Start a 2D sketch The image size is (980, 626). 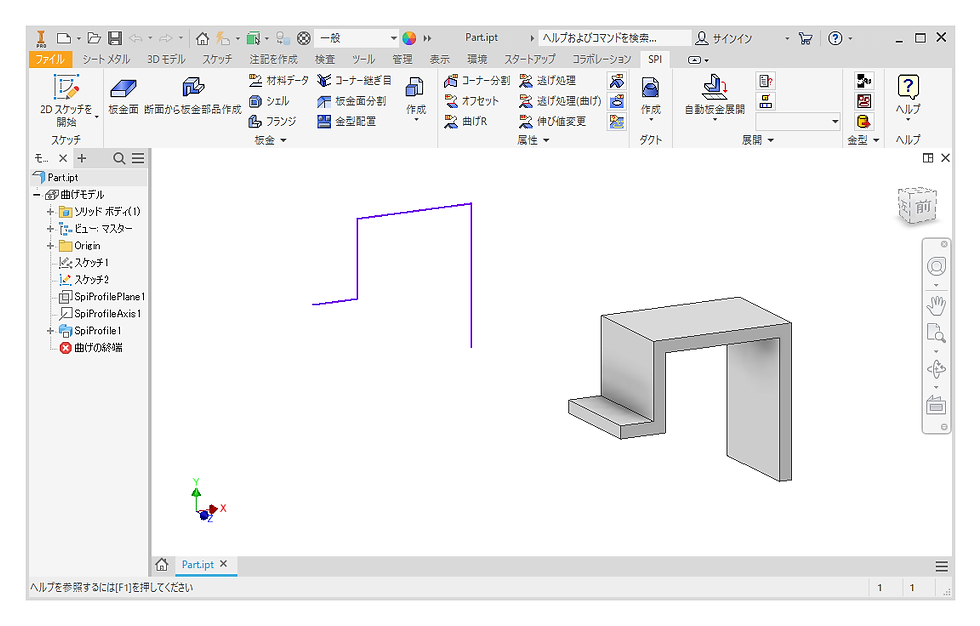(66, 101)
